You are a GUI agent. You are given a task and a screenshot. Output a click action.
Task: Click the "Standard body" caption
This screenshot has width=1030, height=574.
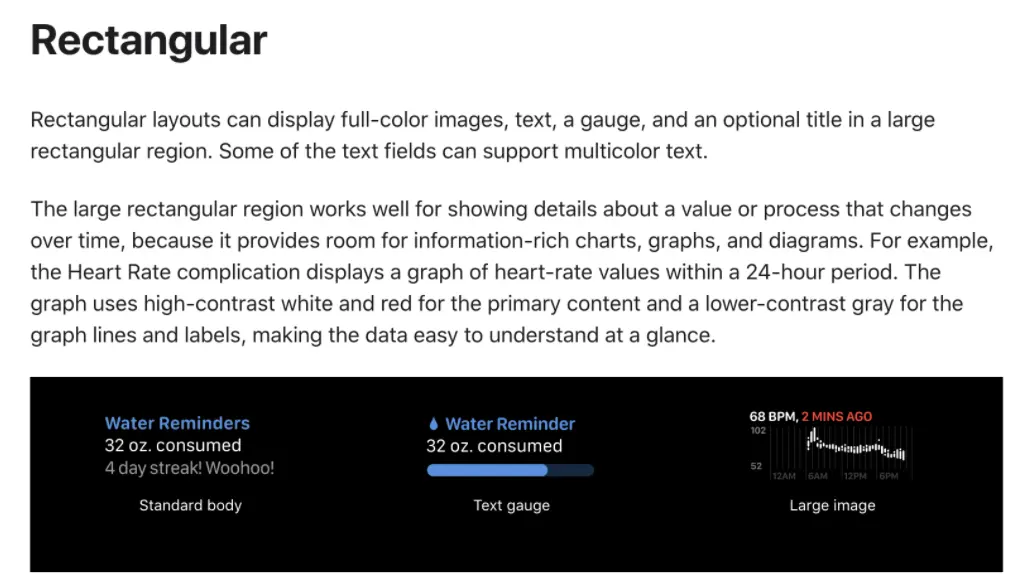(x=190, y=506)
